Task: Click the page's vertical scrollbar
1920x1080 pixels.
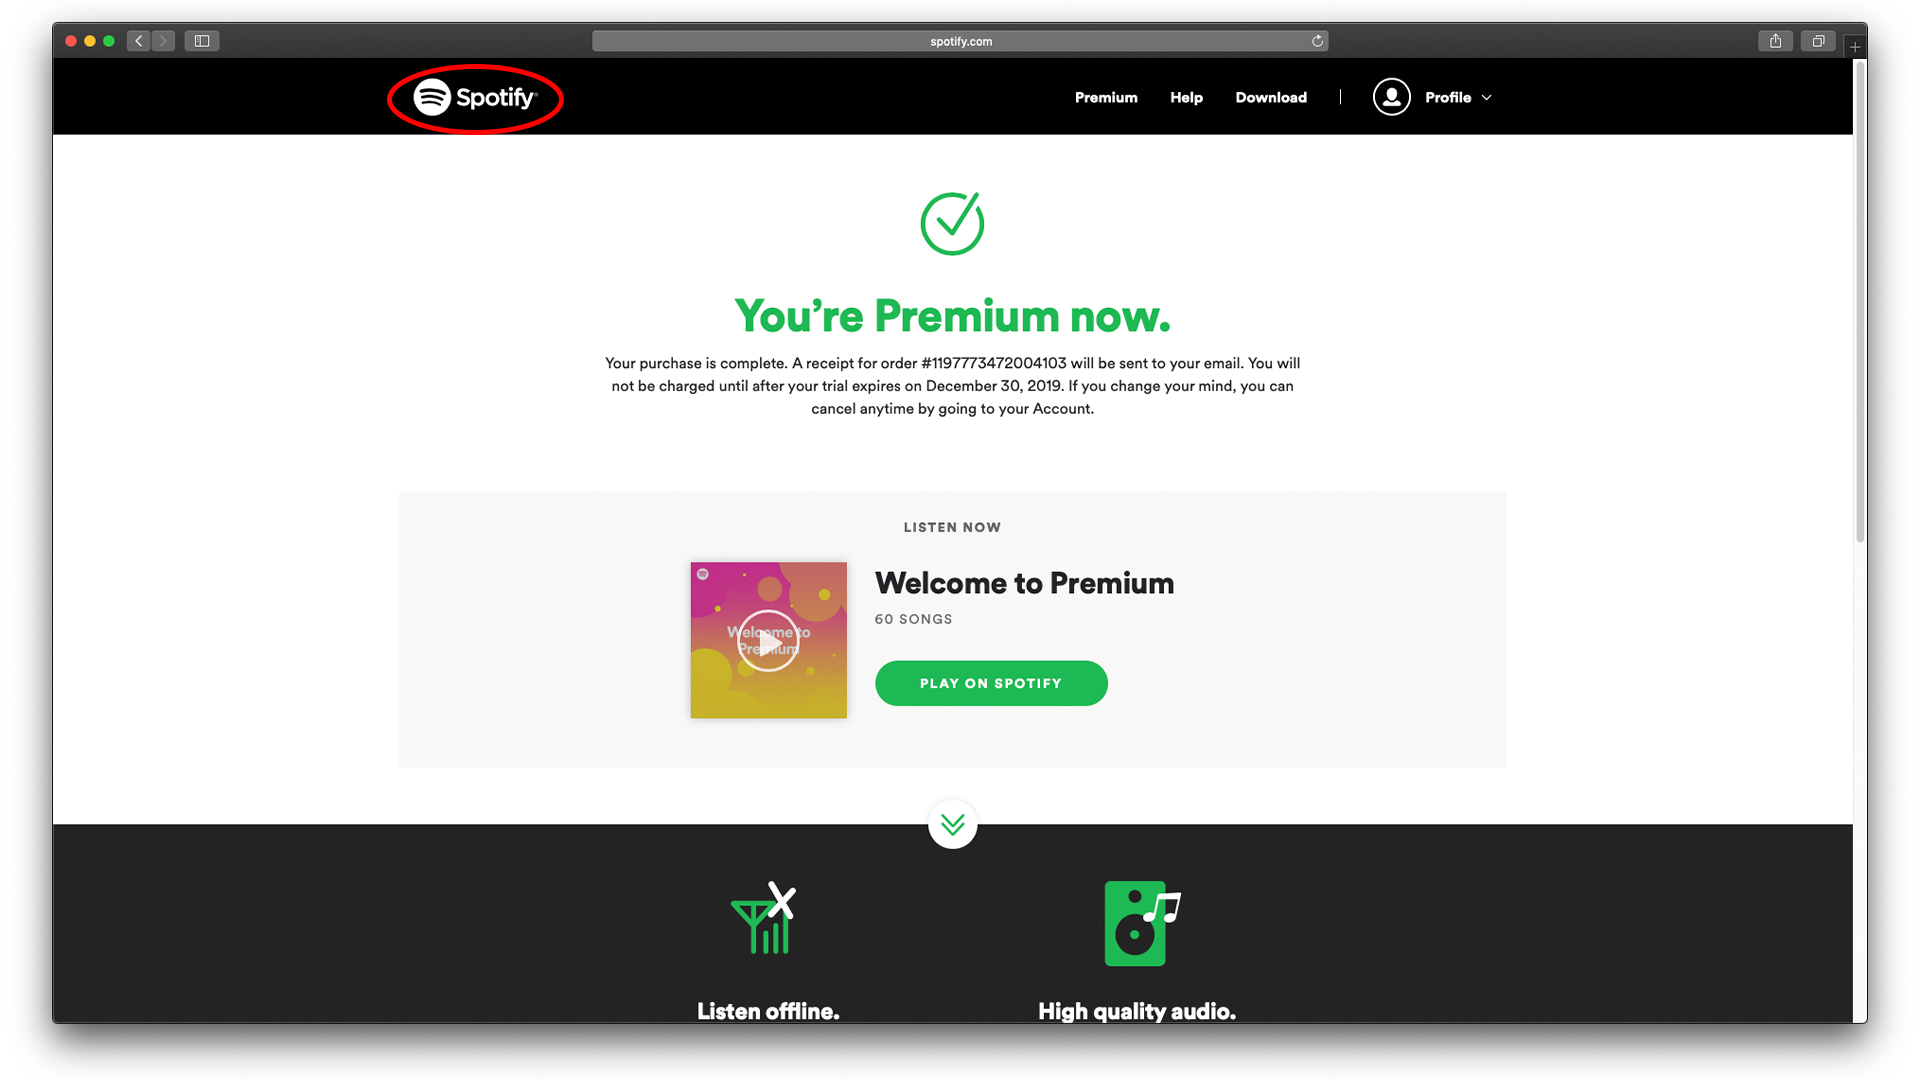Action: click(x=1860, y=300)
